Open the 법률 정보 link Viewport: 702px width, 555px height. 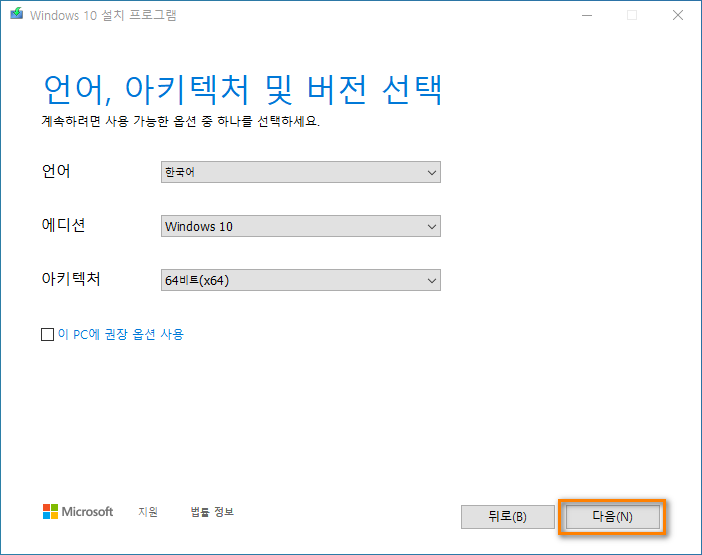click(212, 512)
